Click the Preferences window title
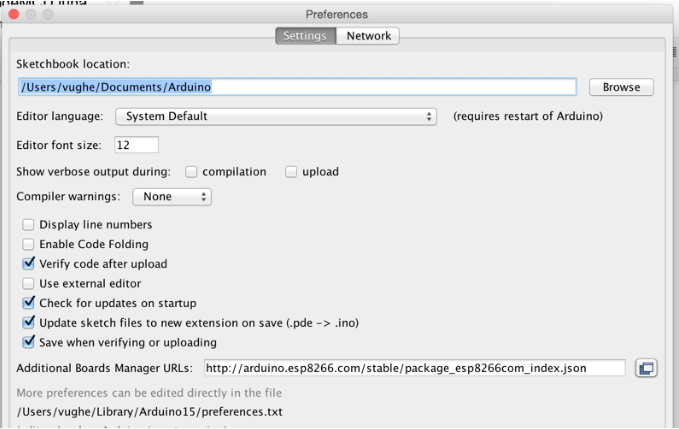The height and width of the screenshot is (429, 679). click(336, 14)
